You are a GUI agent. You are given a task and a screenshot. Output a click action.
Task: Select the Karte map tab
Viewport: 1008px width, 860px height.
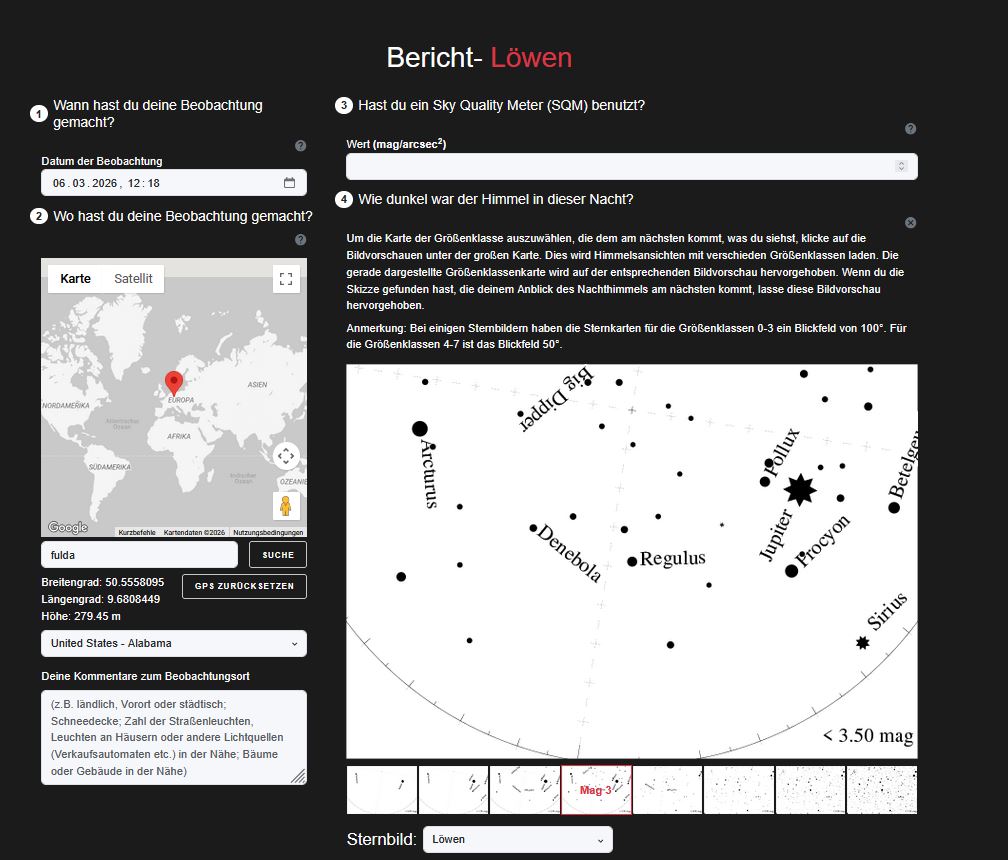pyautogui.click(x=76, y=279)
